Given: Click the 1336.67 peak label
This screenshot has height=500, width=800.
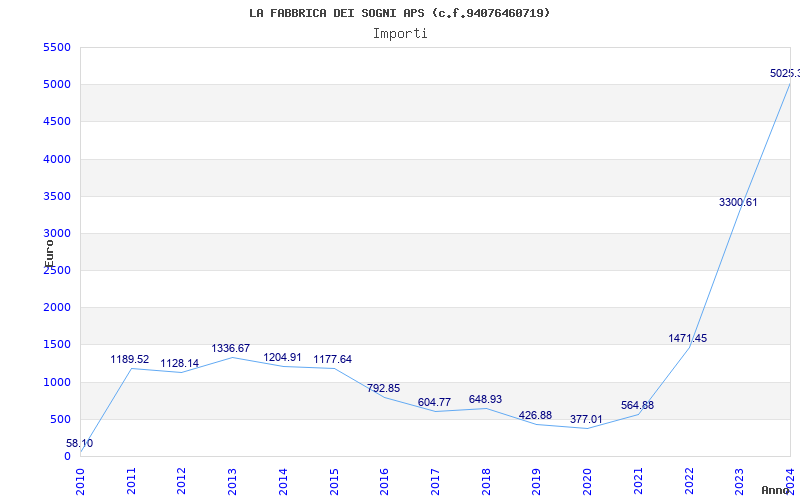Looking at the screenshot, I should (231, 348).
